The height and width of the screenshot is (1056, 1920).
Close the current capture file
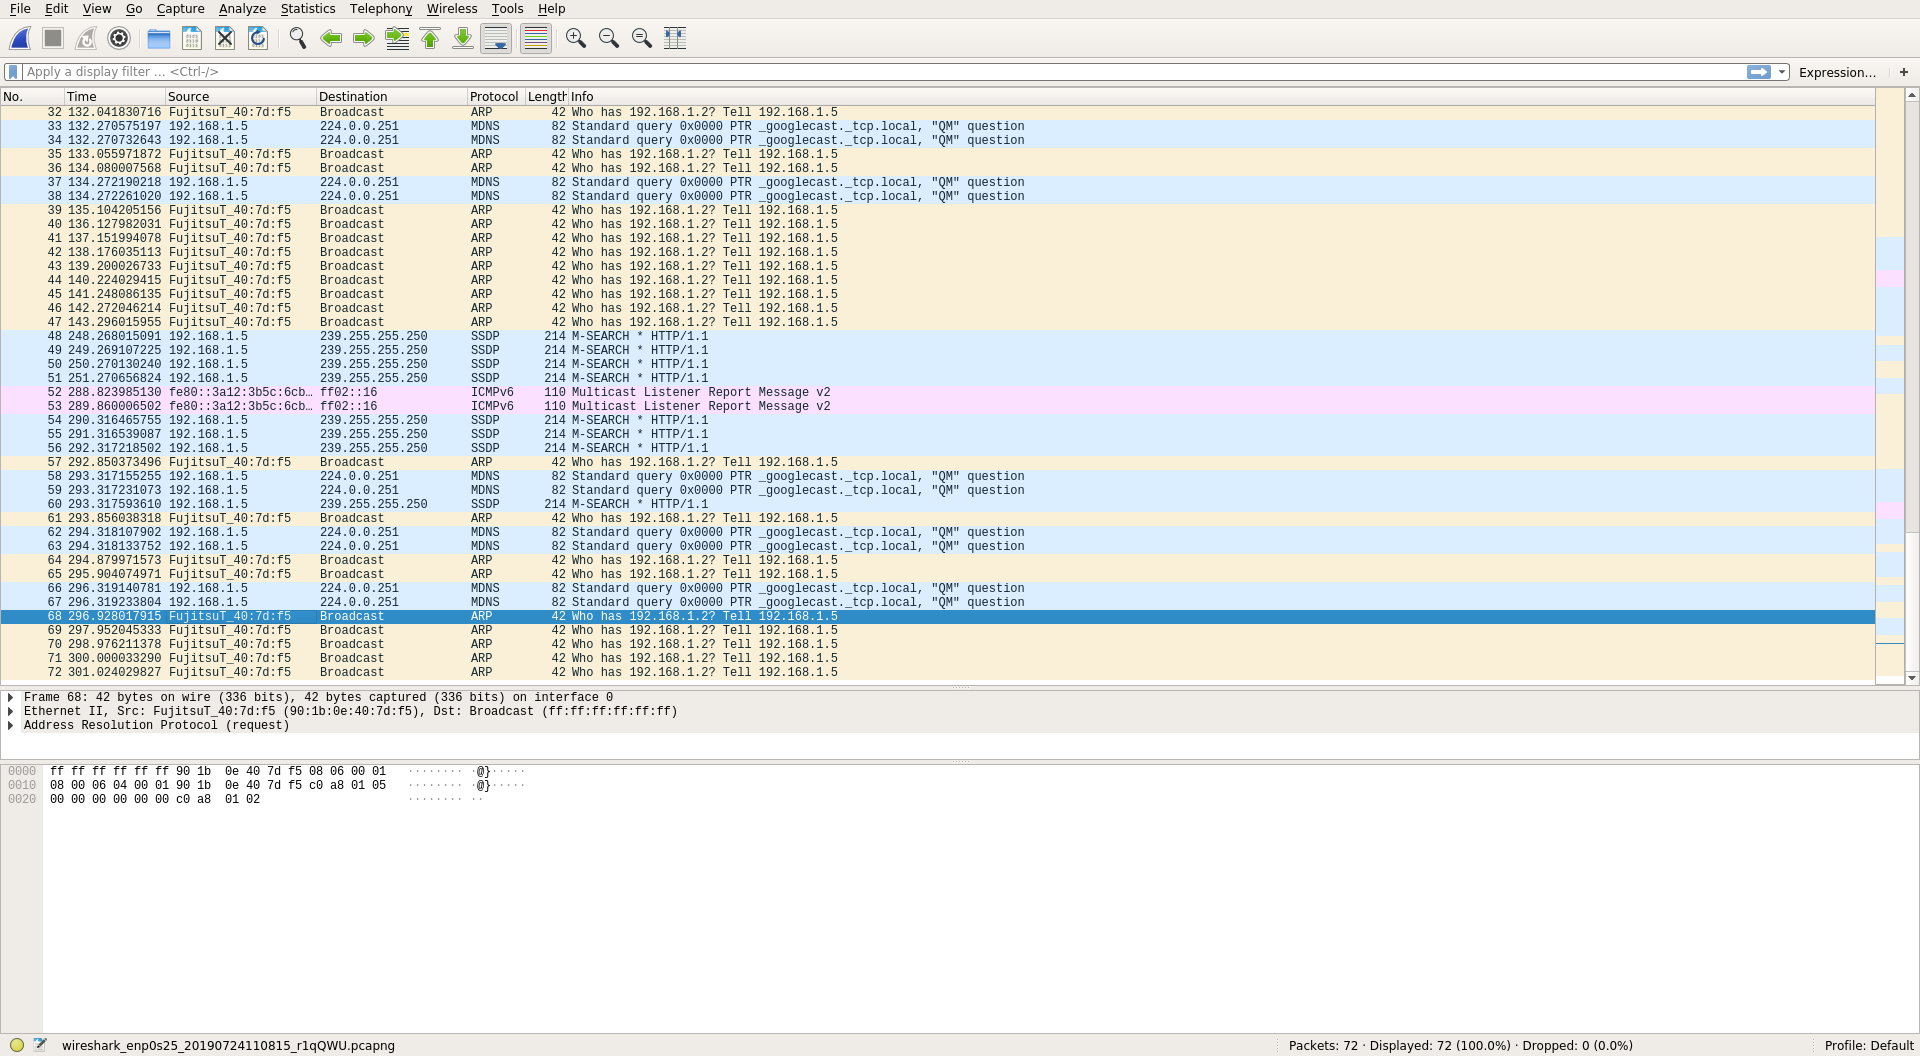pos(225,38)
